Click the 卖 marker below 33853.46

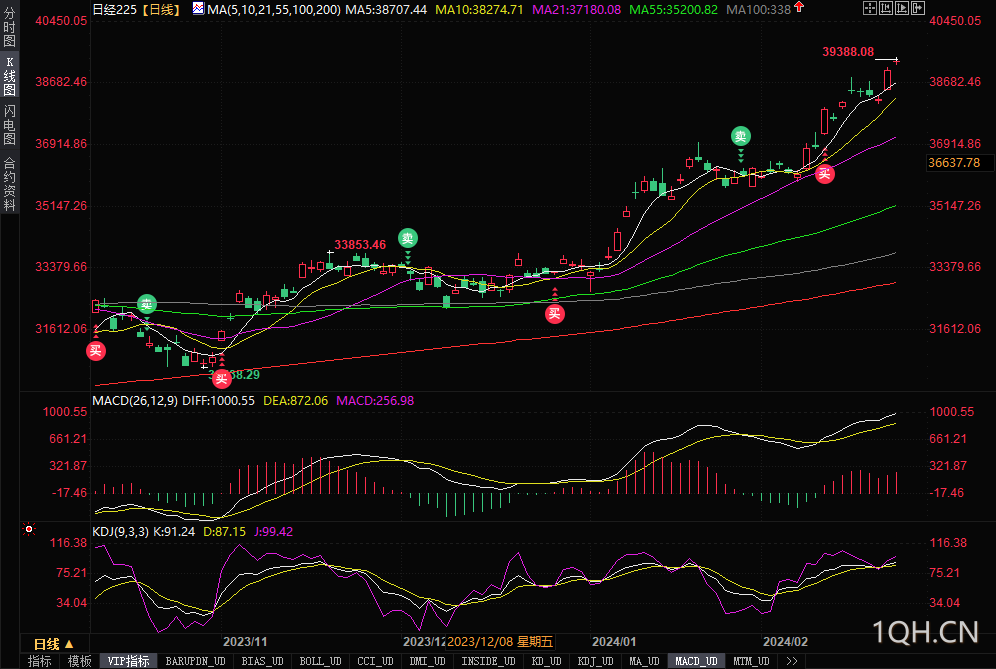tap(408, 238)
